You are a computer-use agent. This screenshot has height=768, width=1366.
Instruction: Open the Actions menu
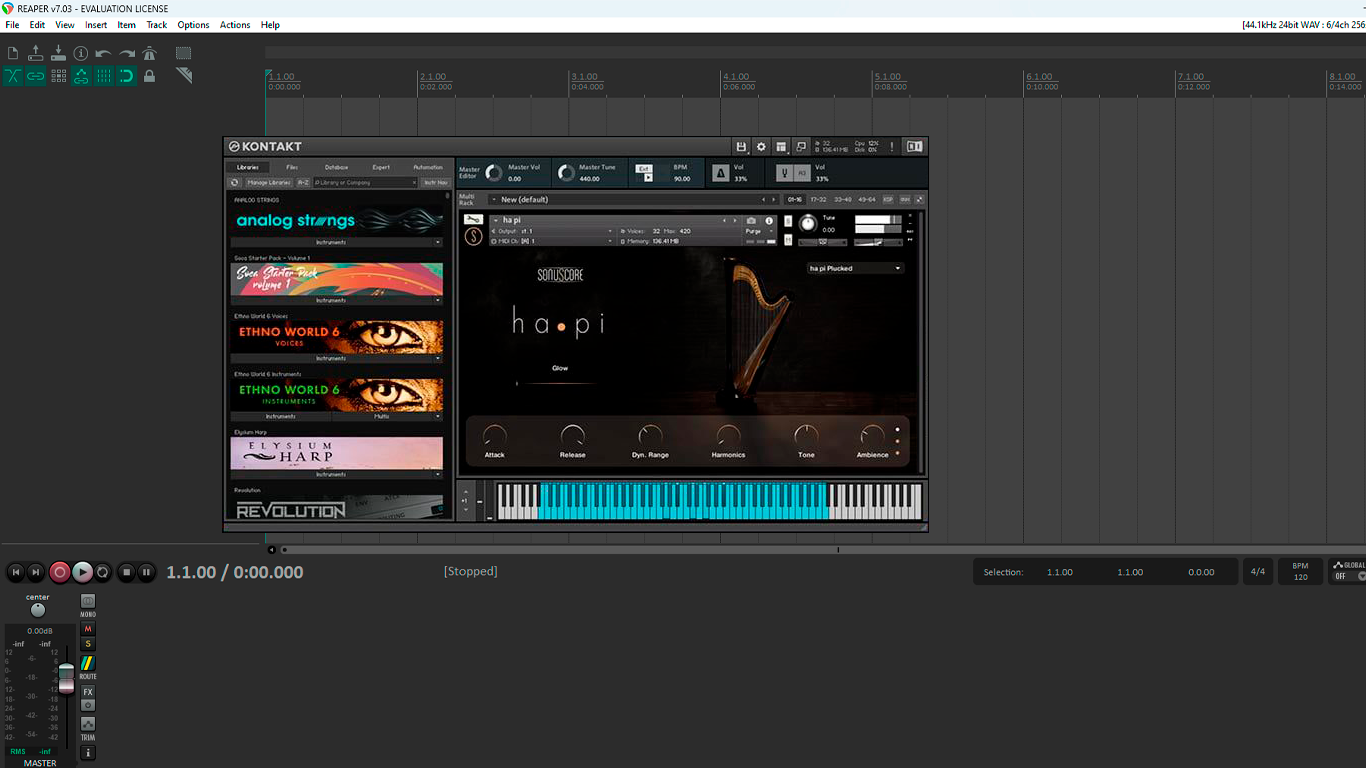point(235,25)
